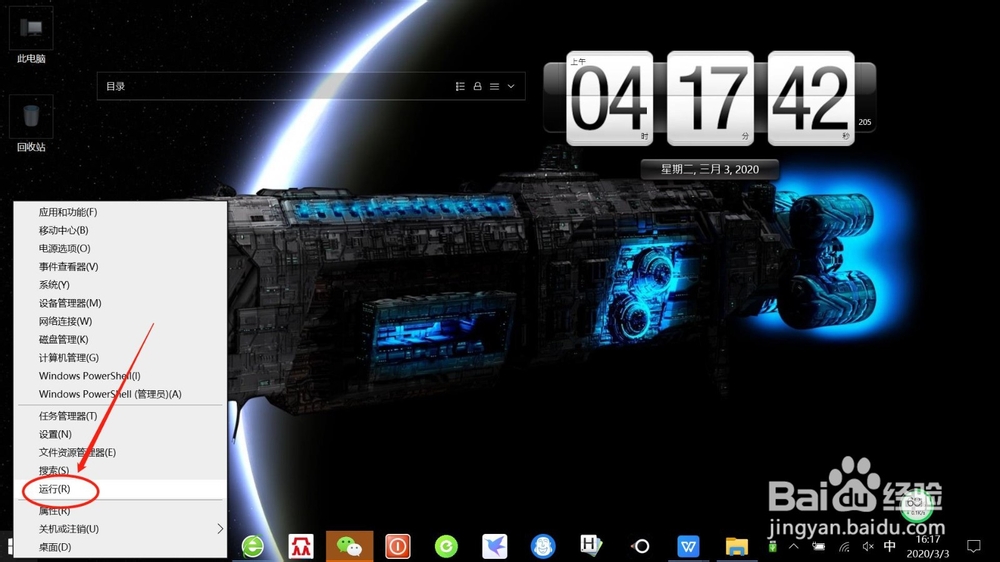The image size is (1000, 562).
Task: Open 文件资源管理器(E) menu entry
Action: (120, 452)
